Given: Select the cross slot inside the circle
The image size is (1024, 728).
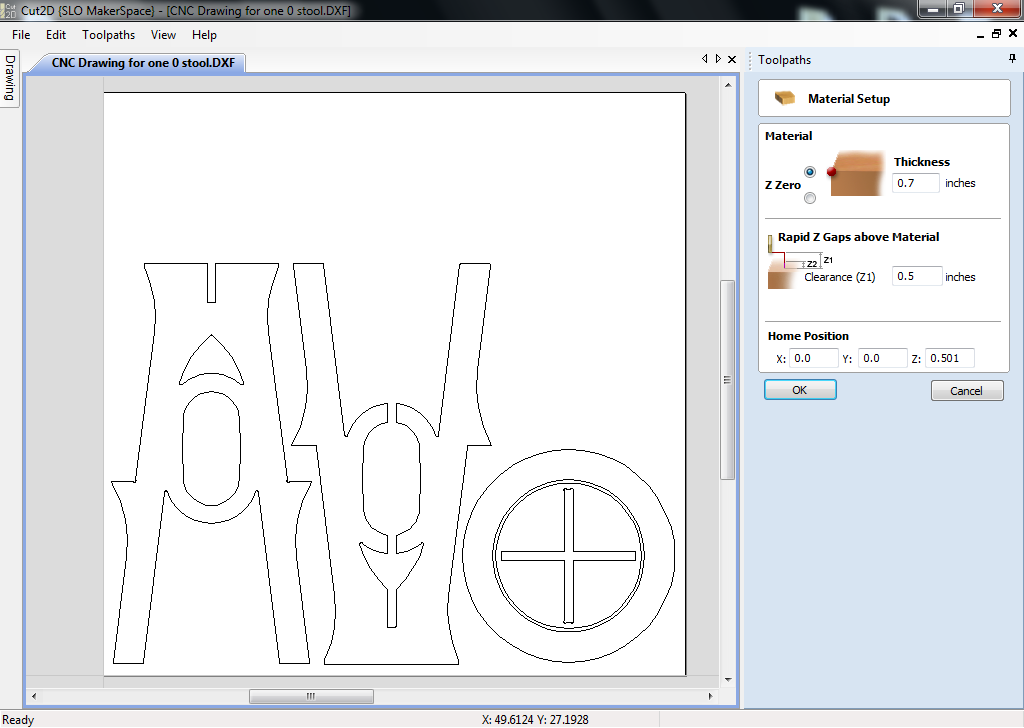Looking at the screenshot, I should [568, 556].
